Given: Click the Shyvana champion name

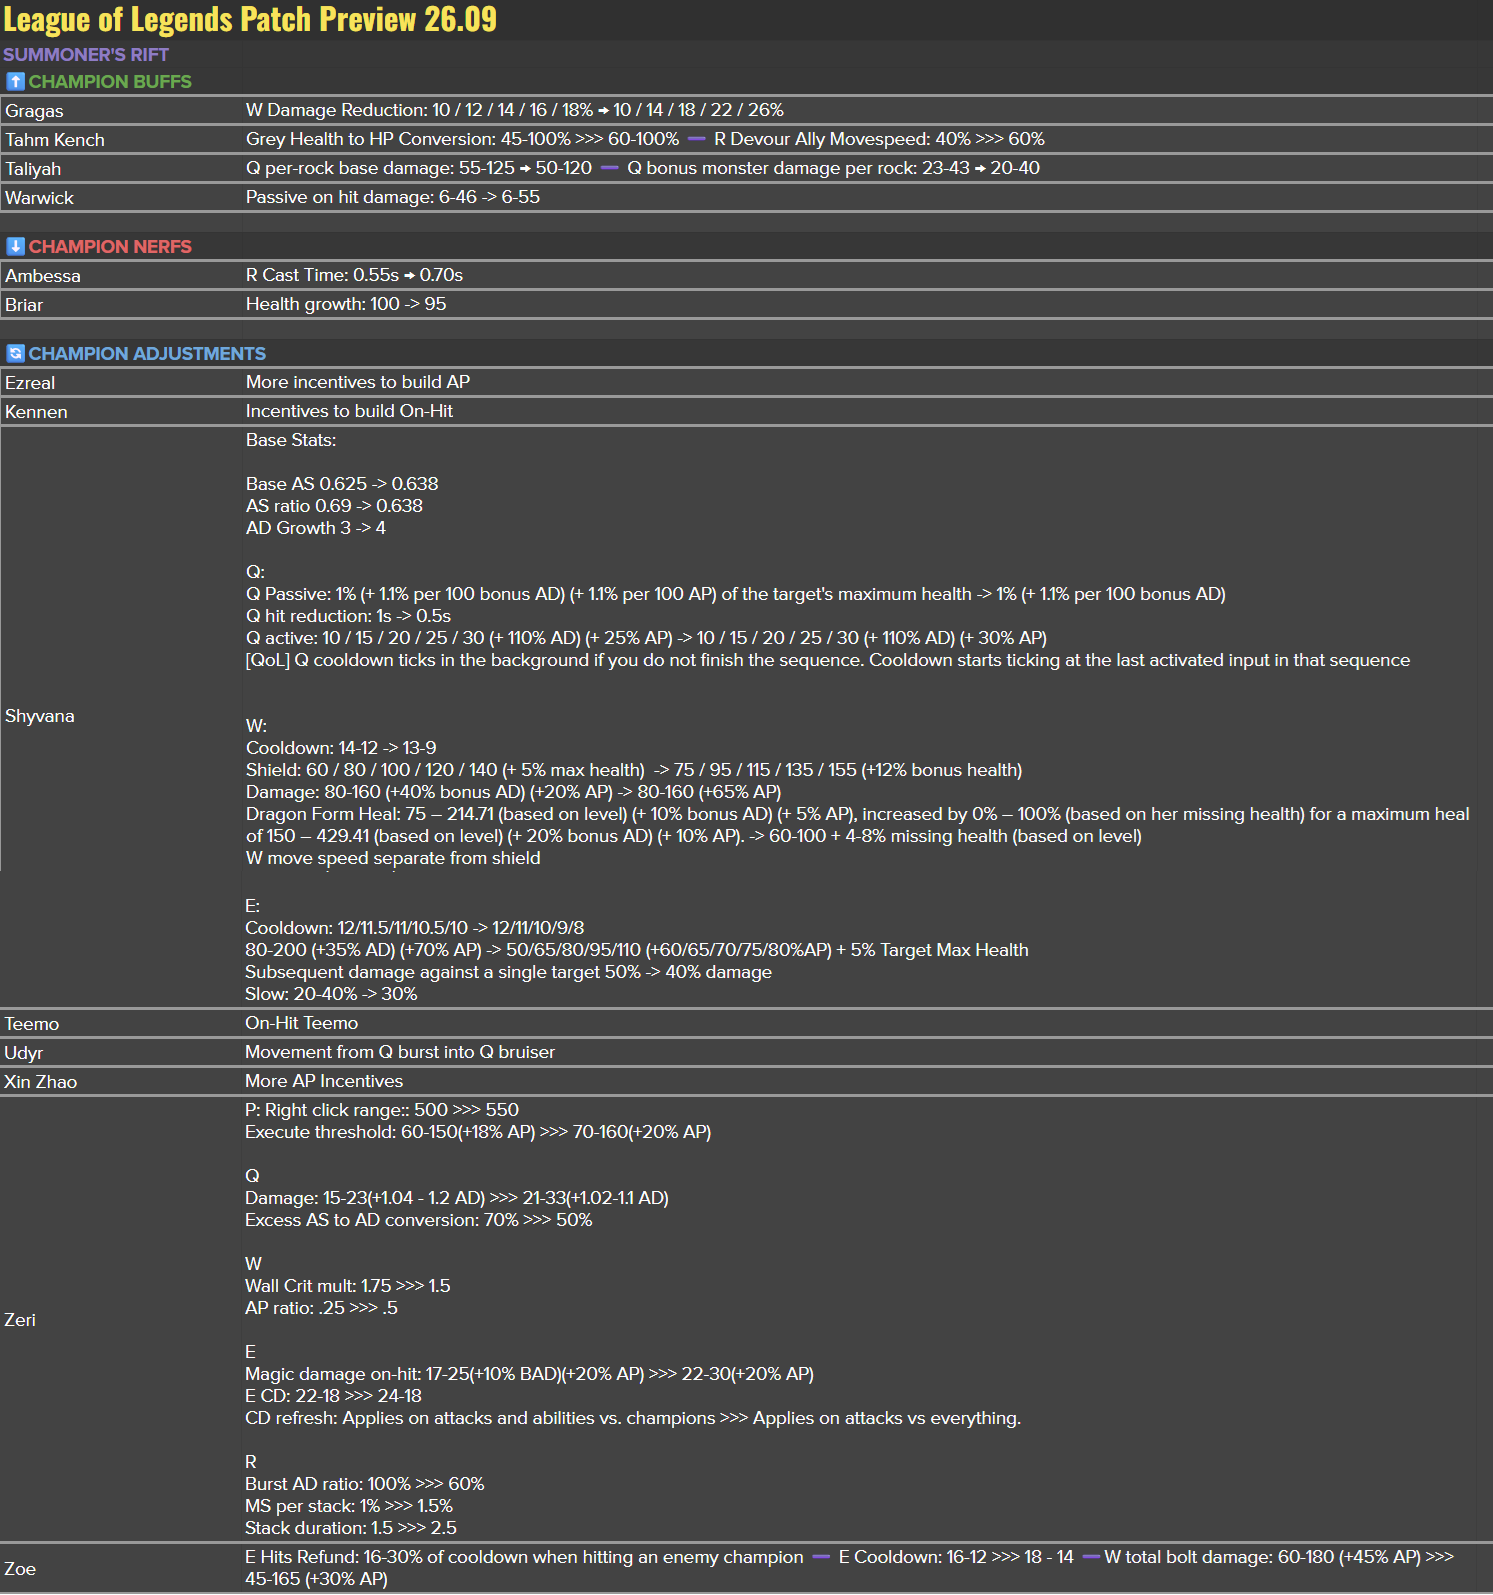Looking at the screenshot, I should [40, 716].
